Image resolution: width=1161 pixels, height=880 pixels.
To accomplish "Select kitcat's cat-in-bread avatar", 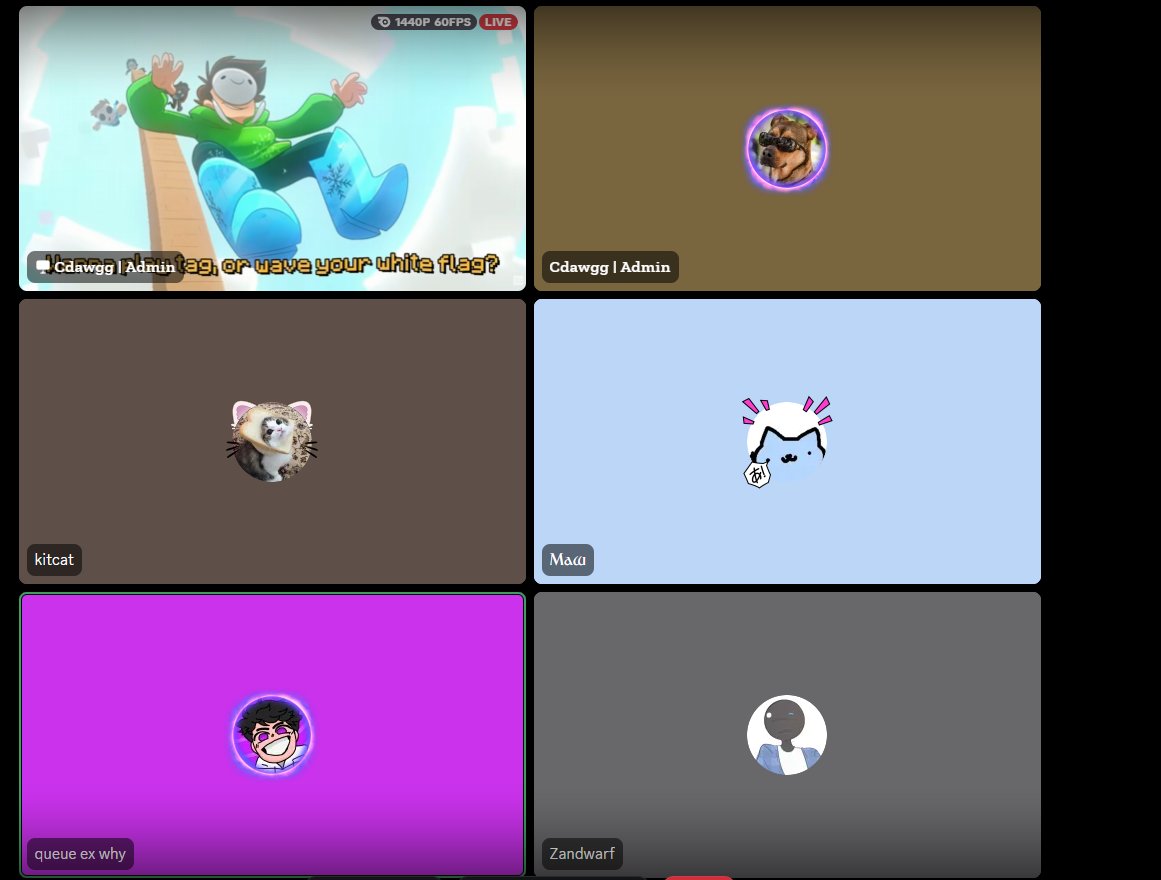I will point(272,441).
